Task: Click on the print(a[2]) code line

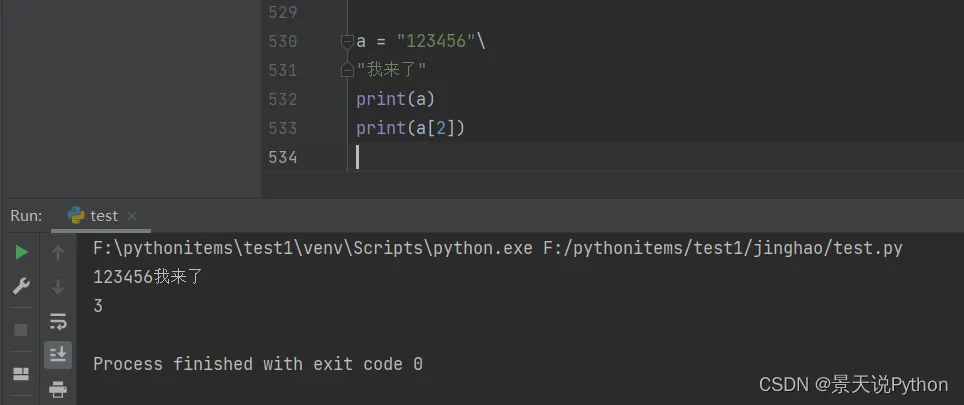Action: click(x=411, y=128)
